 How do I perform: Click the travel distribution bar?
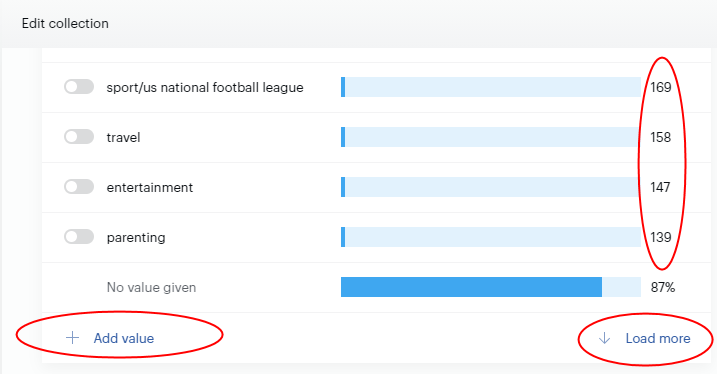491,137
